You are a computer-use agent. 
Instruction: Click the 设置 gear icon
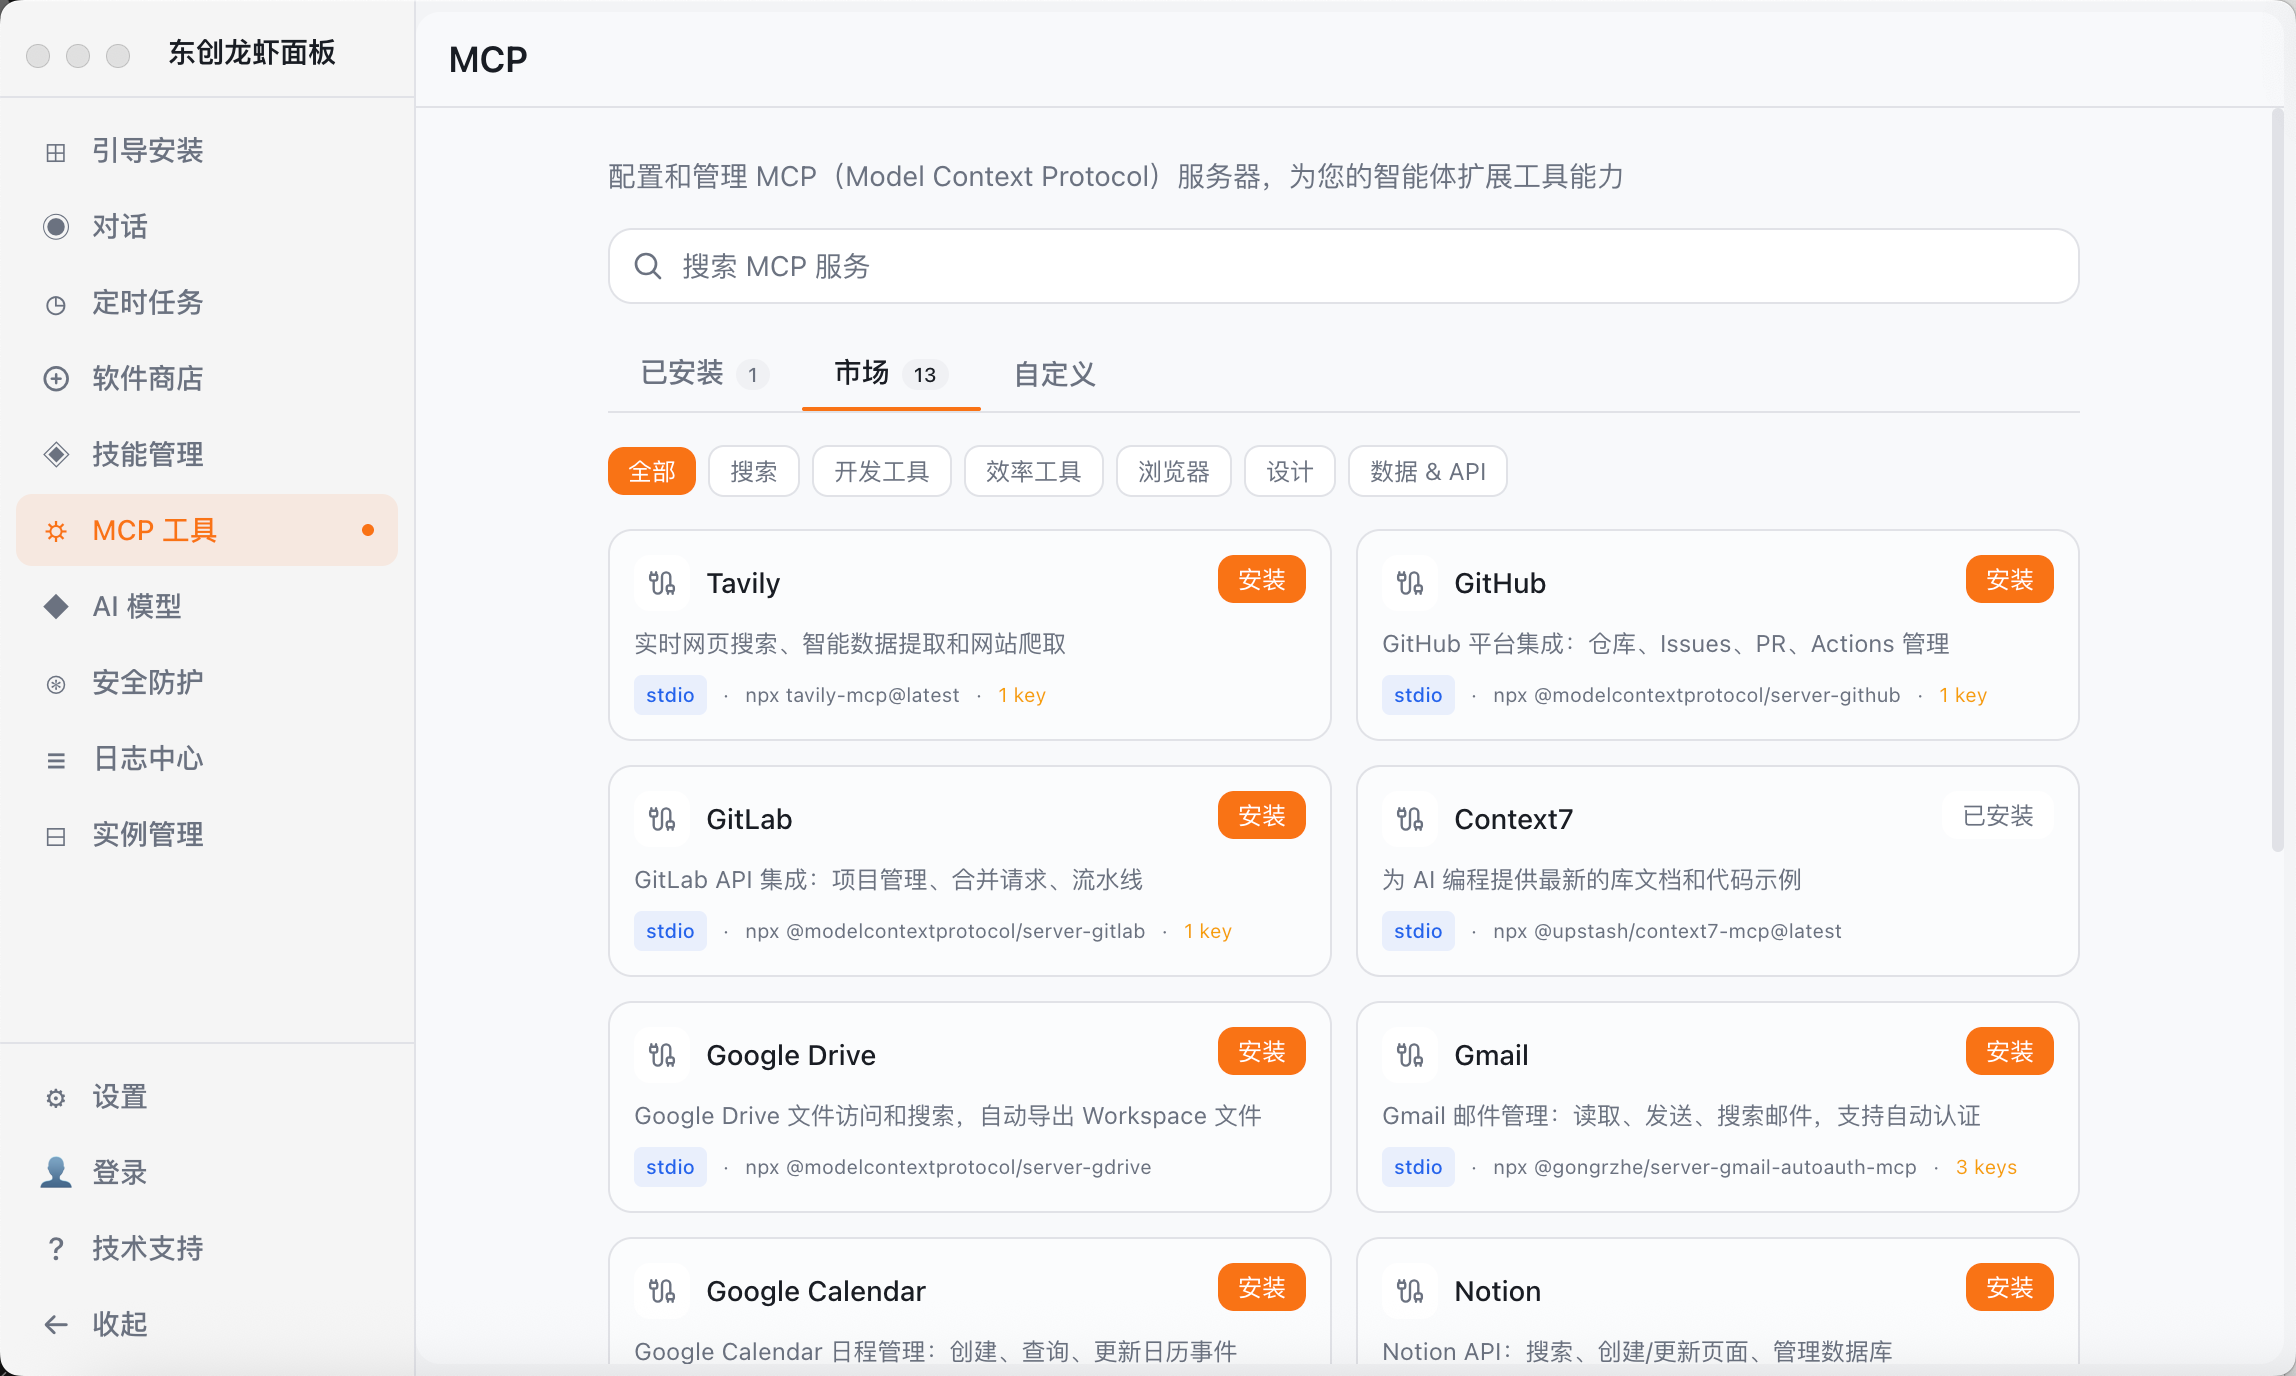tap(56, 1098)
